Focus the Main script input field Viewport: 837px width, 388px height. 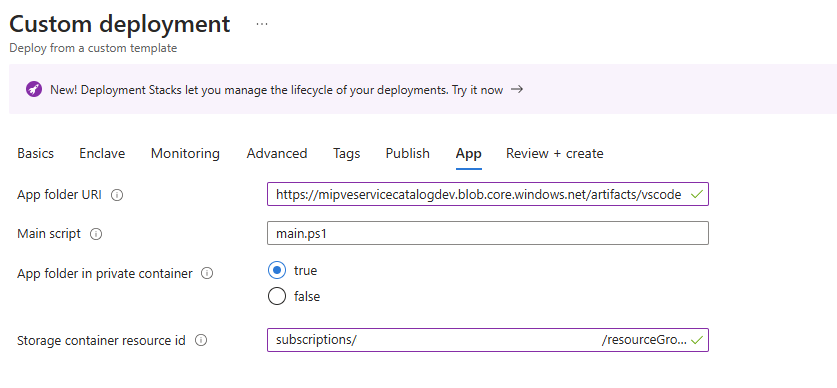(488, 233)
